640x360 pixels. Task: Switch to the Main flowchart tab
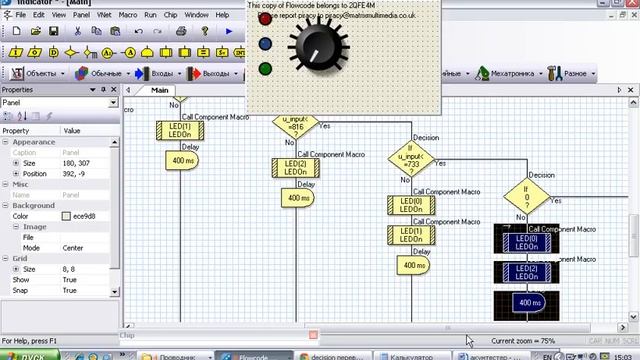(x=160, y=90)
